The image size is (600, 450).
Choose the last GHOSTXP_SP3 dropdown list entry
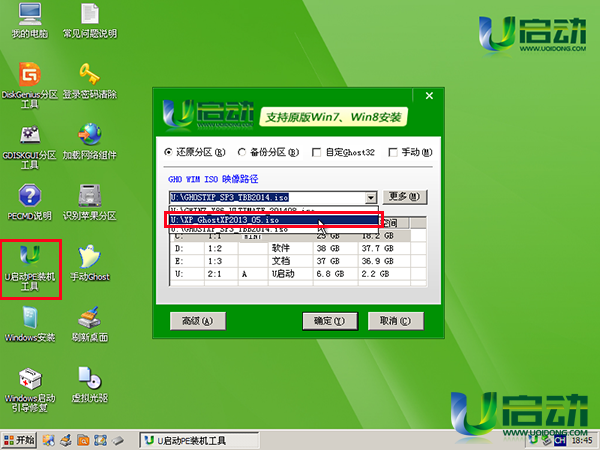click(273, 229)
